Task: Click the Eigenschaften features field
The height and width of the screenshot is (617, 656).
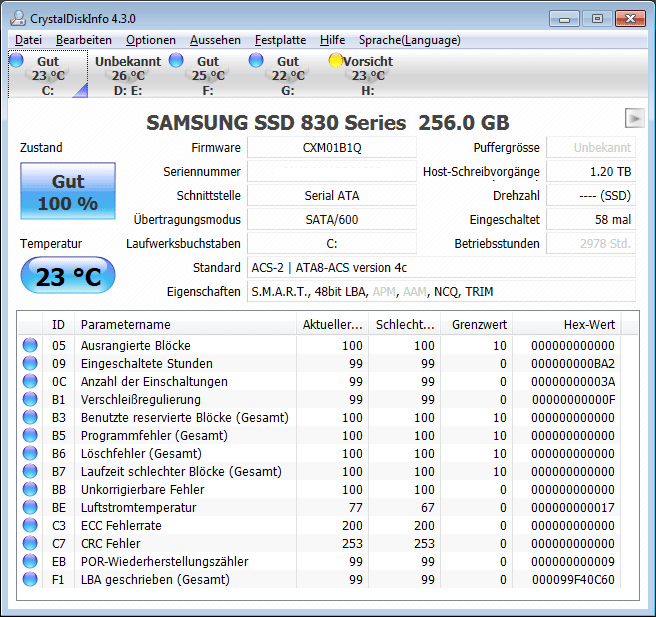Action: pos(441,292)
